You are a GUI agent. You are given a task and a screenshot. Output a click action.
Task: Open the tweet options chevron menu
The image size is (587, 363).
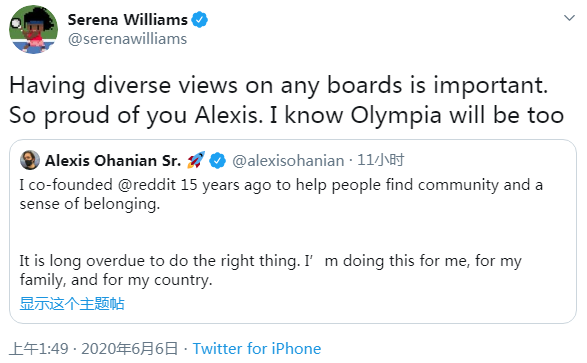tap(569, 18)
